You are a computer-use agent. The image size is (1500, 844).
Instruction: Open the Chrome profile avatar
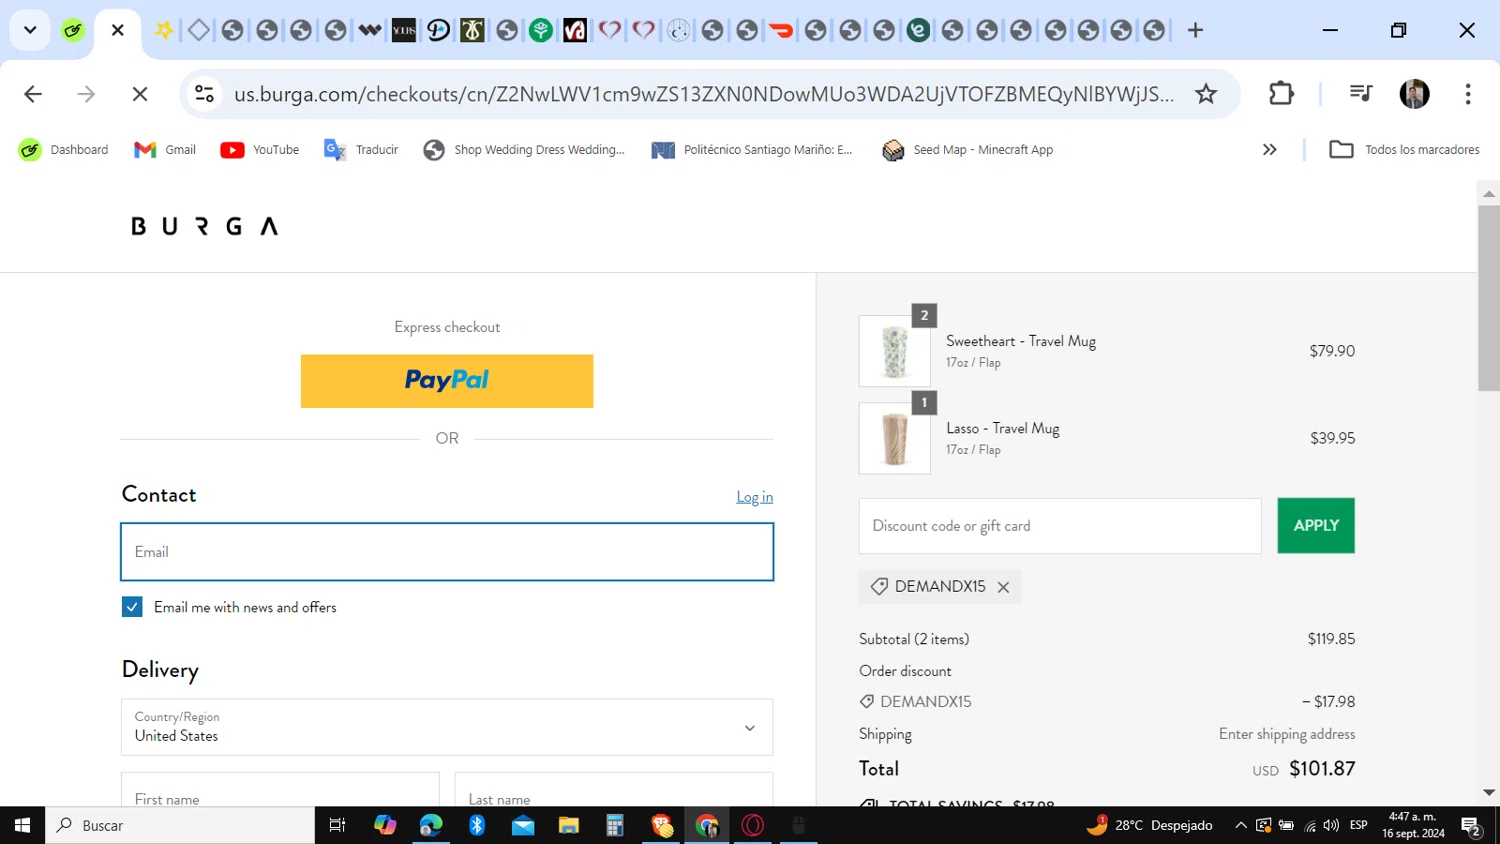[x=1414, y=94]
